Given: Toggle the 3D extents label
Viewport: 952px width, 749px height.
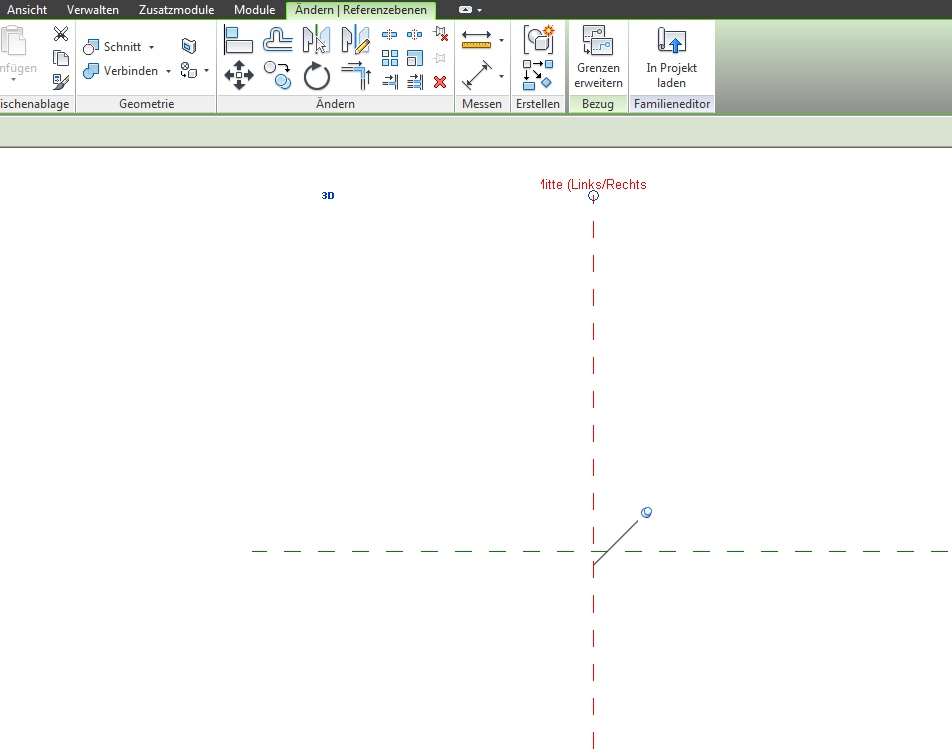Looking at the screenshot, I should (328, 195).
